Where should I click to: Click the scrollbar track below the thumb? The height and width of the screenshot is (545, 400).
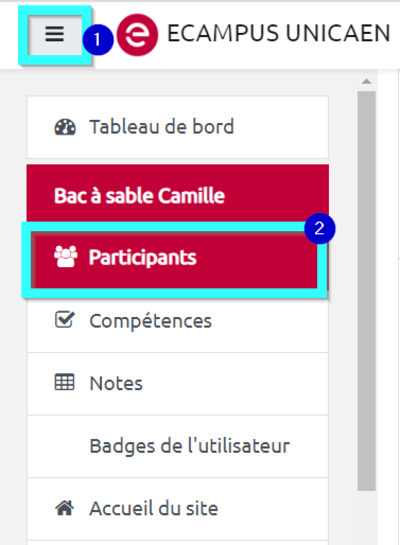tap(366, 518)
